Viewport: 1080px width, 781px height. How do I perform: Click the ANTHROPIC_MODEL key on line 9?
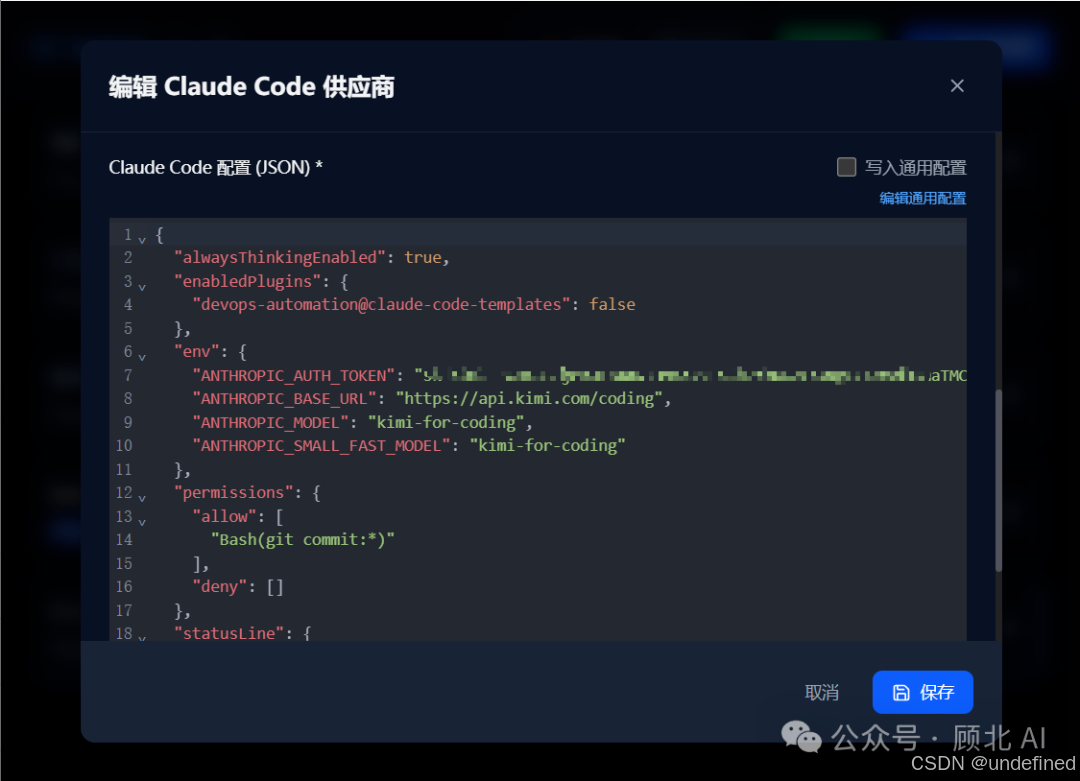pos(271,422)
